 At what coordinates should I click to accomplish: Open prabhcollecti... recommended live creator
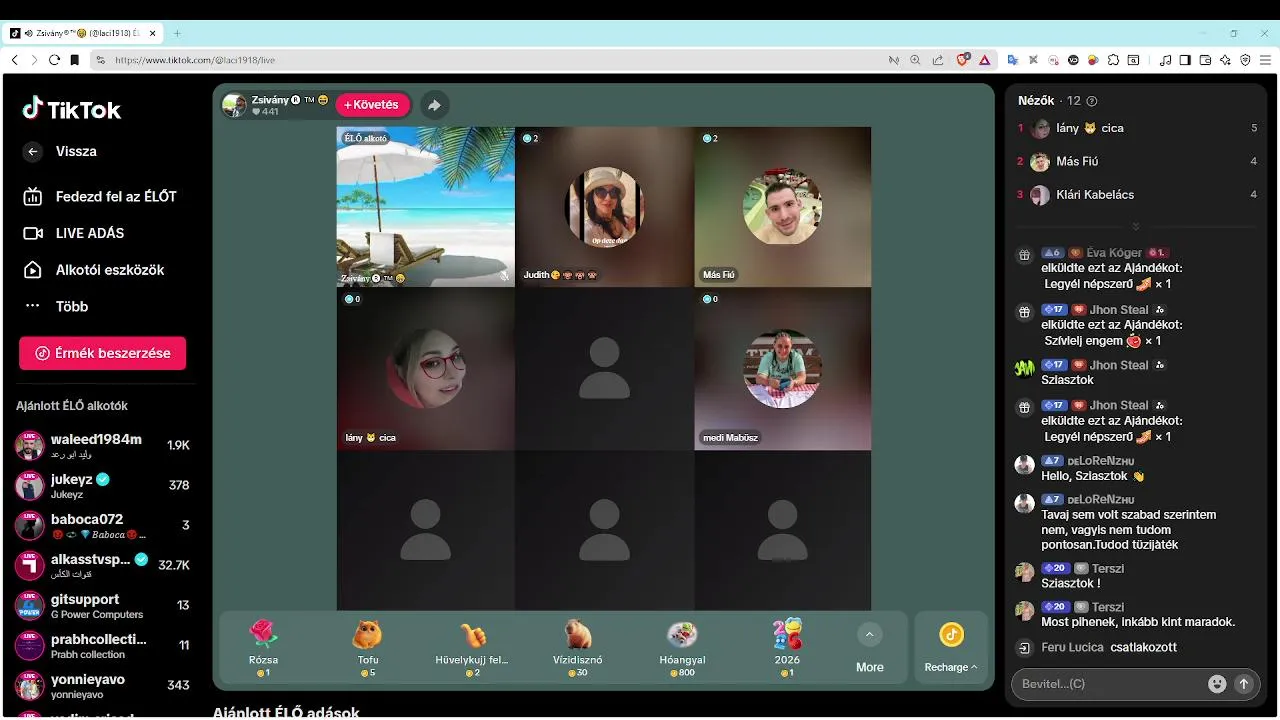pos(104,645)
